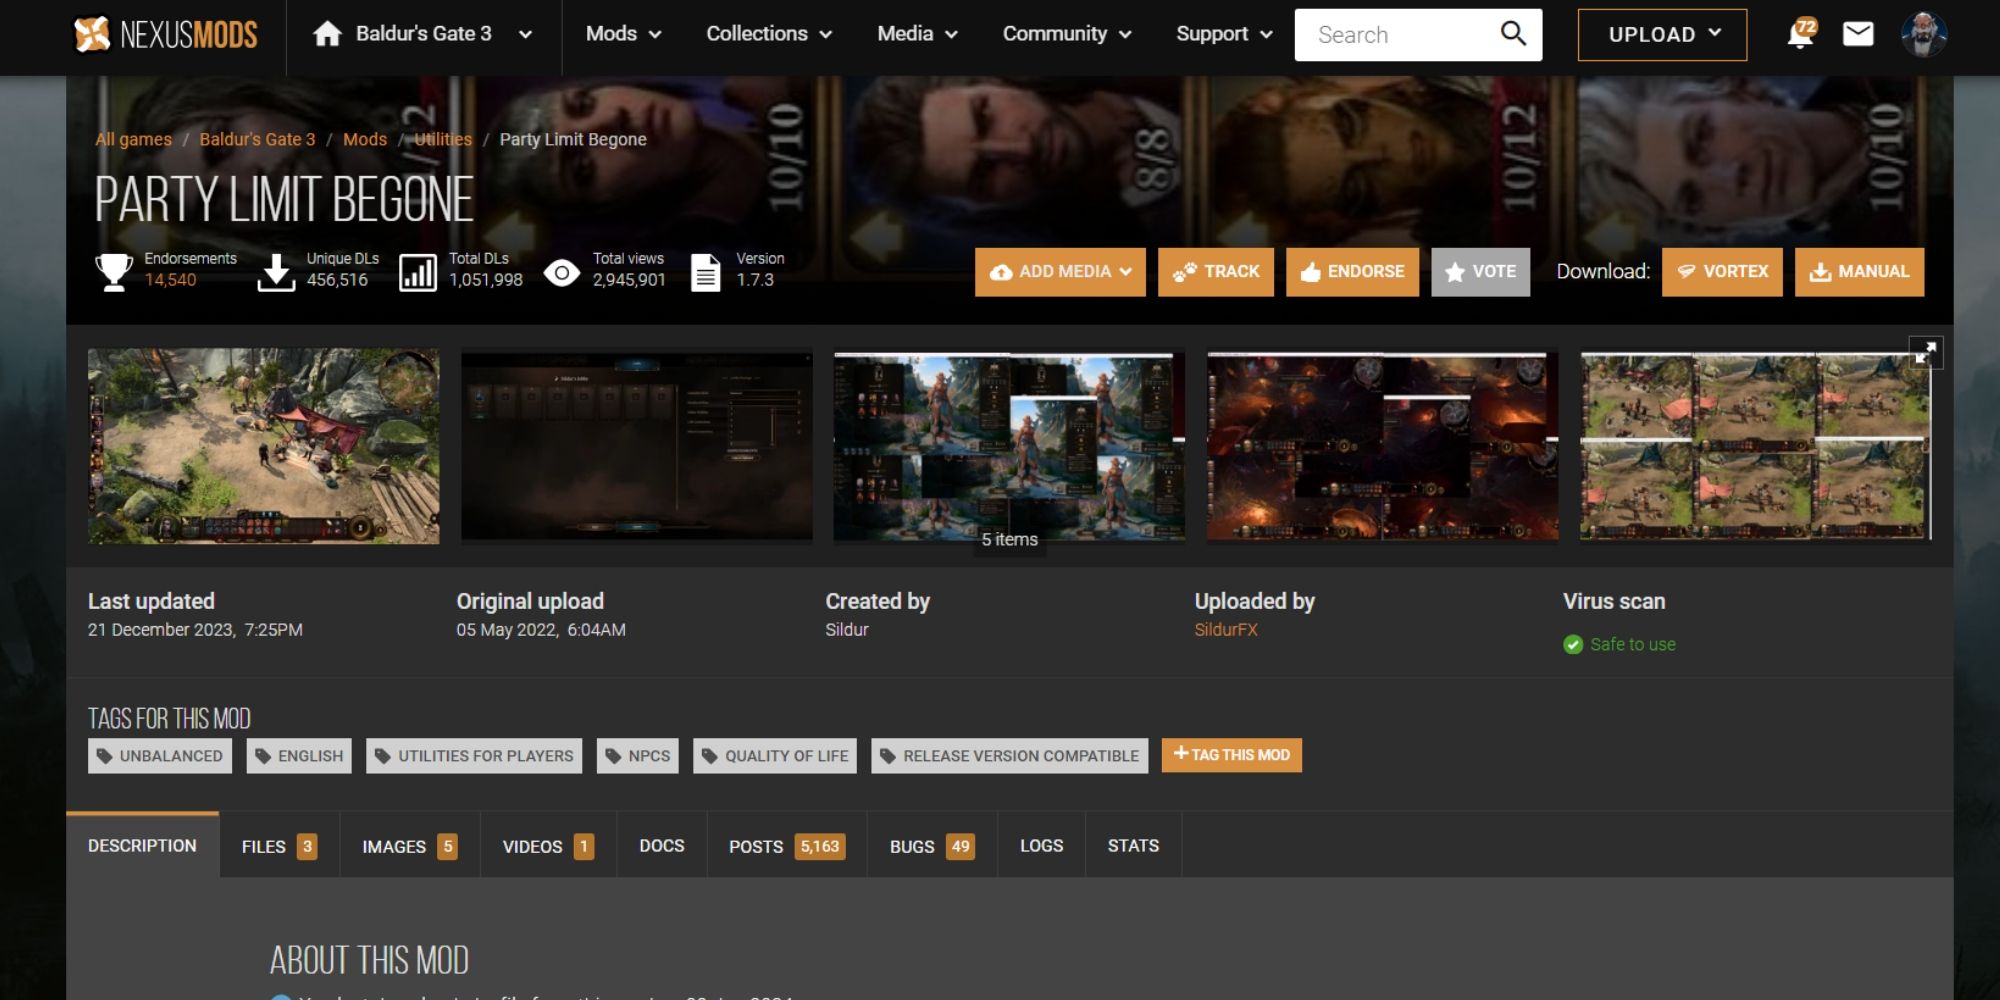The image size is (2000, 1000).
Task: Click the Unbalanced tag
Action: pos(160,756)
